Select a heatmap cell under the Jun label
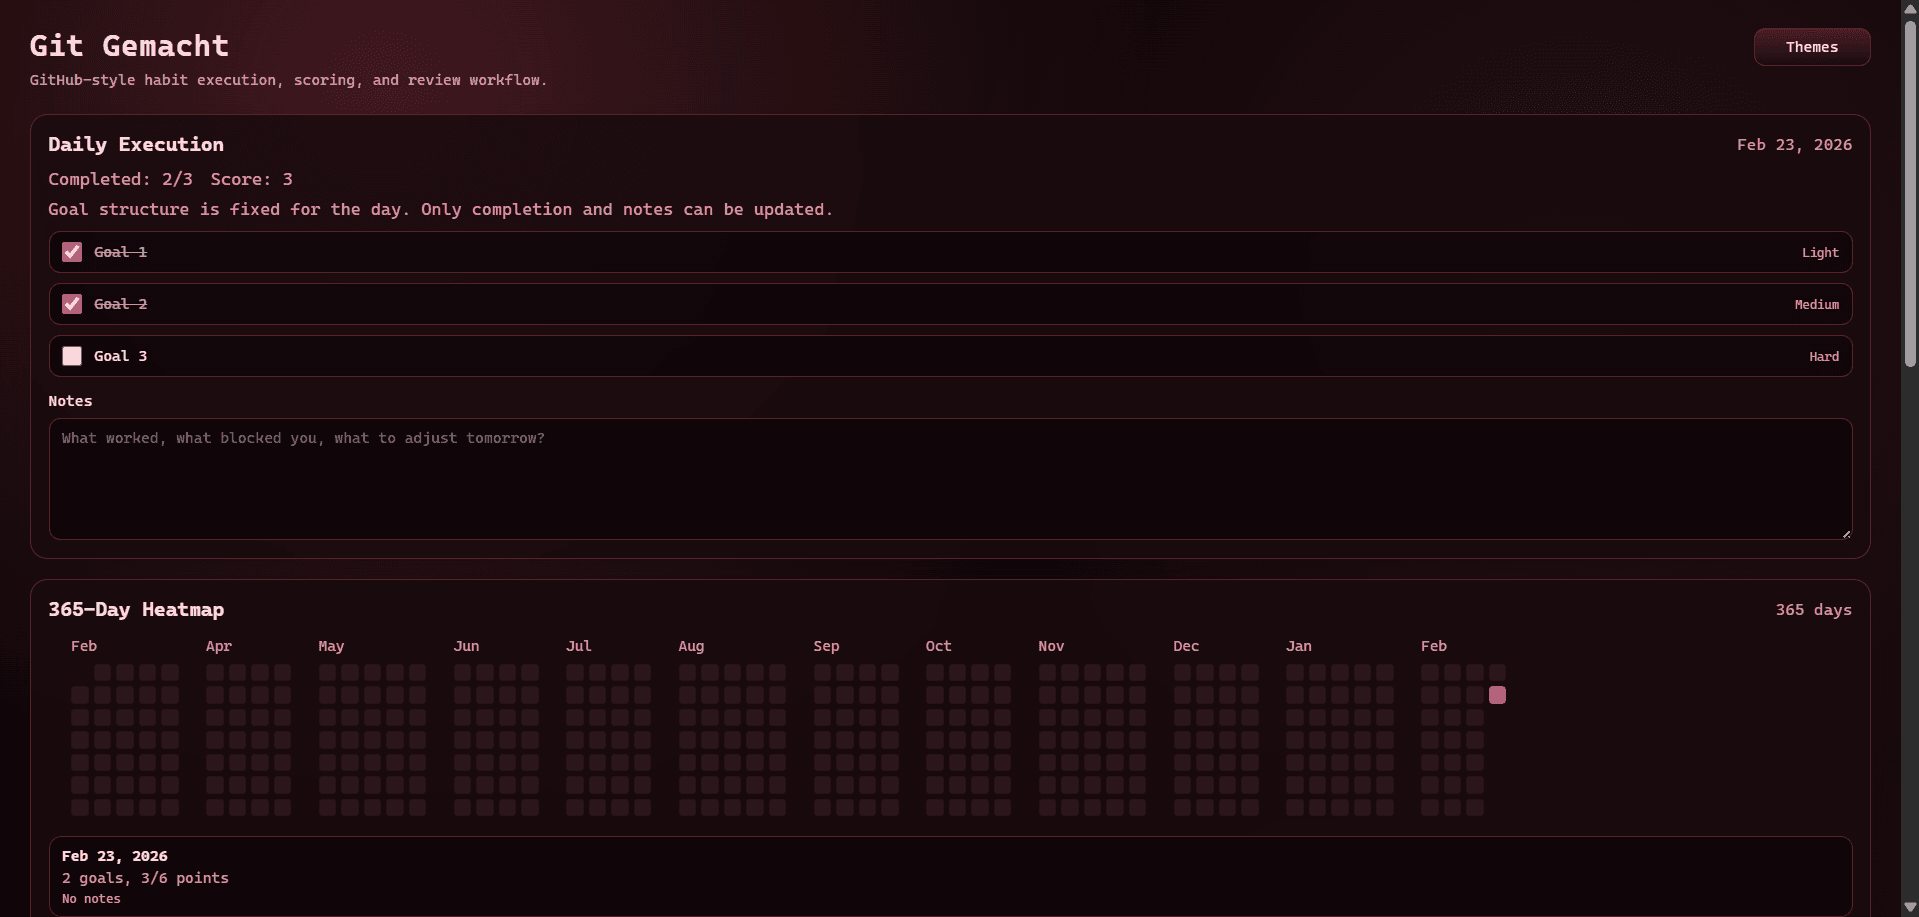This screenshot has height=917, width=1919. [462, 672]
